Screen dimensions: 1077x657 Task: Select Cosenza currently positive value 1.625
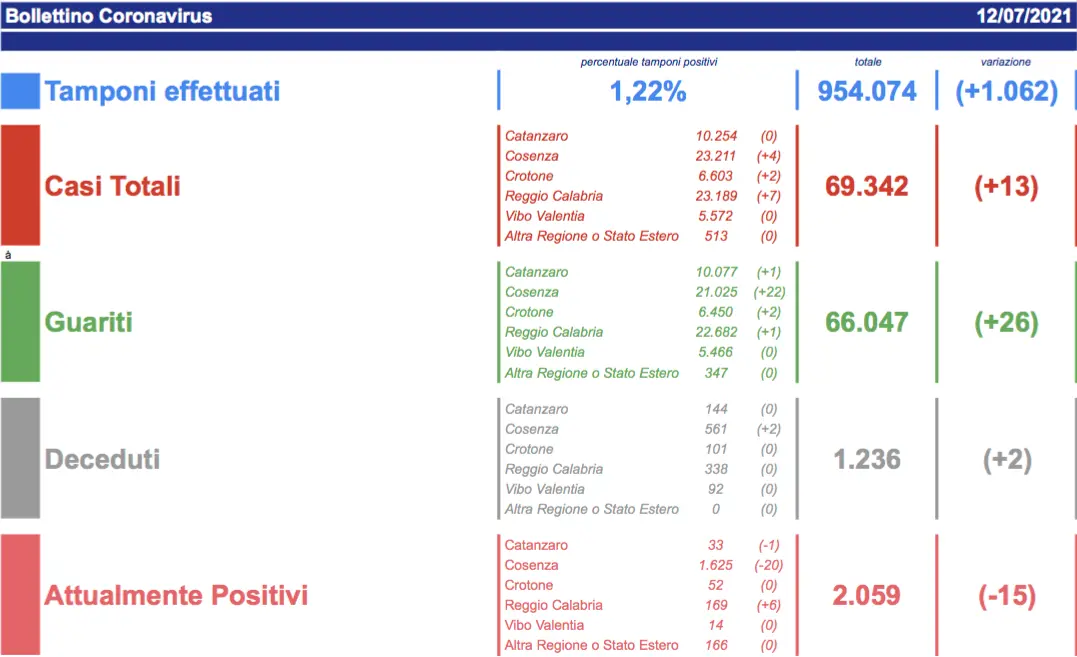pos(716,565)
